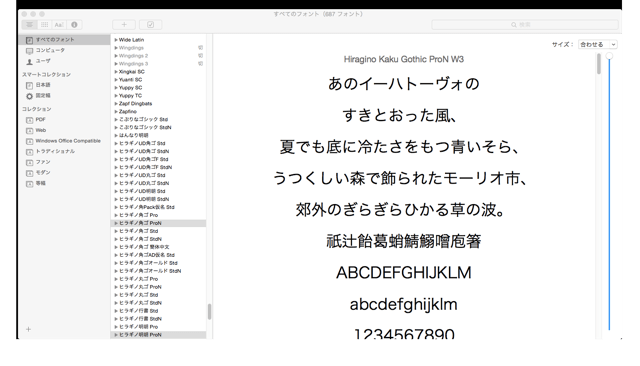Click the font list scrollbar thumb
The image size is (640, 366).
pos(209,312)
